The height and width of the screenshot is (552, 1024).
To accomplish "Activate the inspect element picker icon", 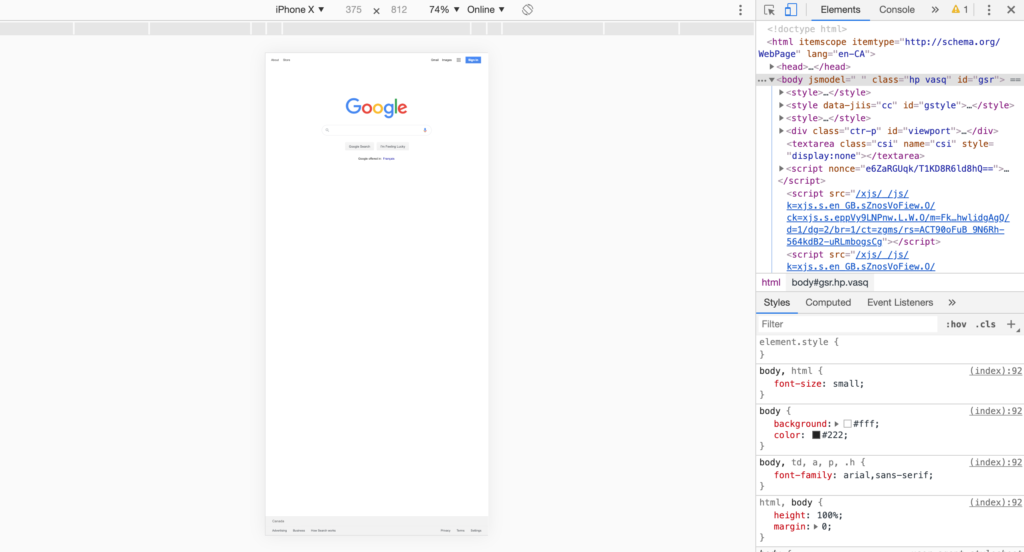I will click(x=769, y=10).
